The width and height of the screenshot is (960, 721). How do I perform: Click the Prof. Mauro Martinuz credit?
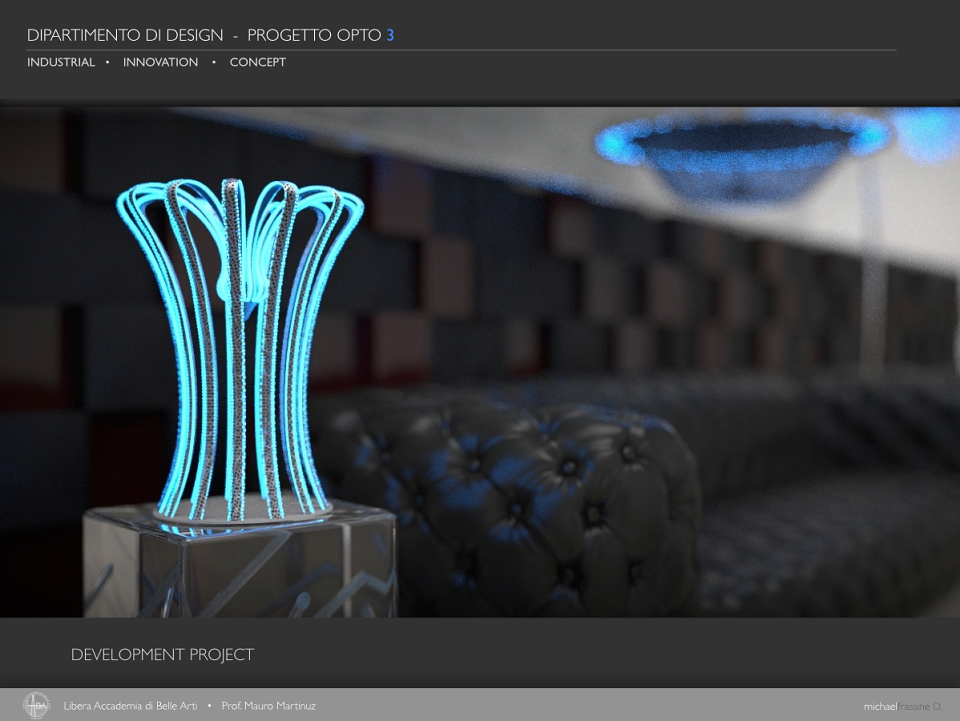tap(269, 706)
